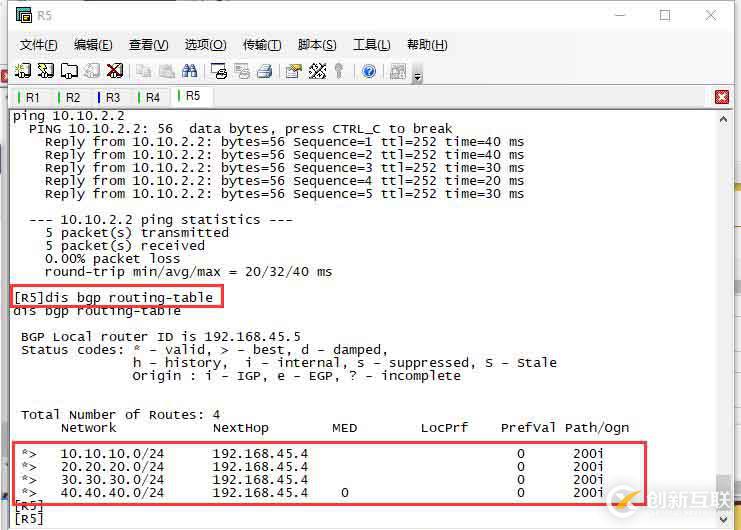Click the Quick Connect lightning icon

click(46, 71)
